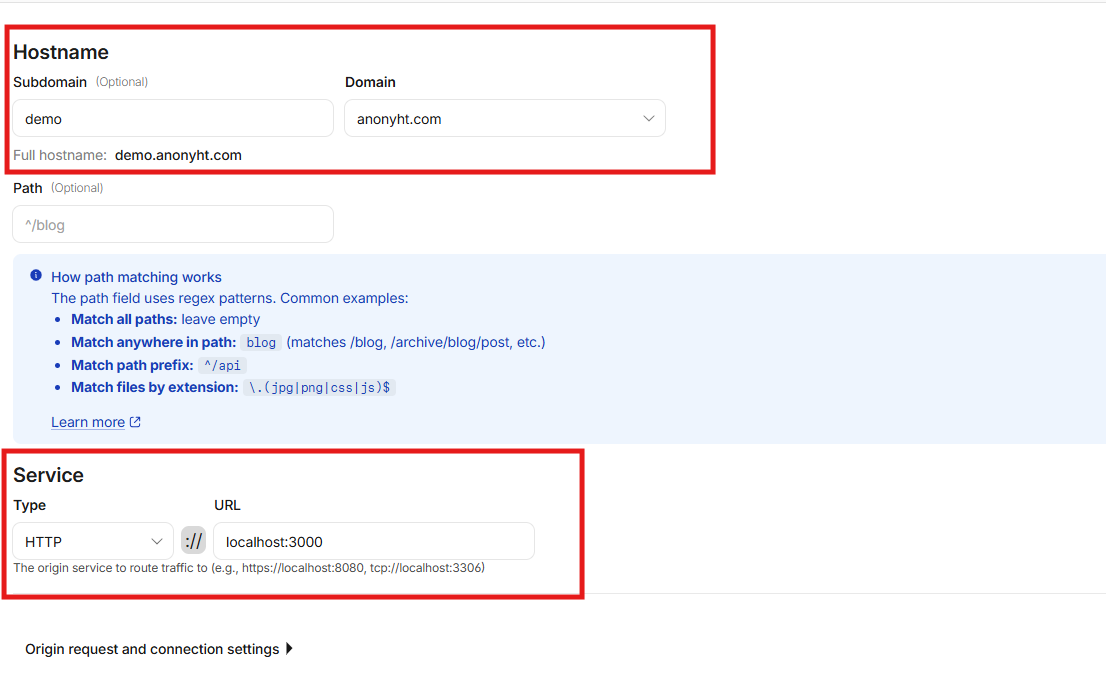
Task: Click the Domain field label
Action: click(x=370, y=82)
